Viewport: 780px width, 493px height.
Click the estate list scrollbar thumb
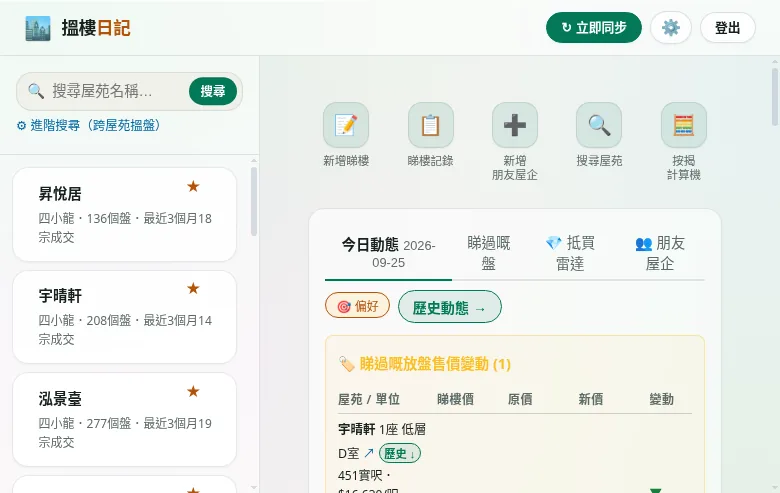click(x=254, y=201)
